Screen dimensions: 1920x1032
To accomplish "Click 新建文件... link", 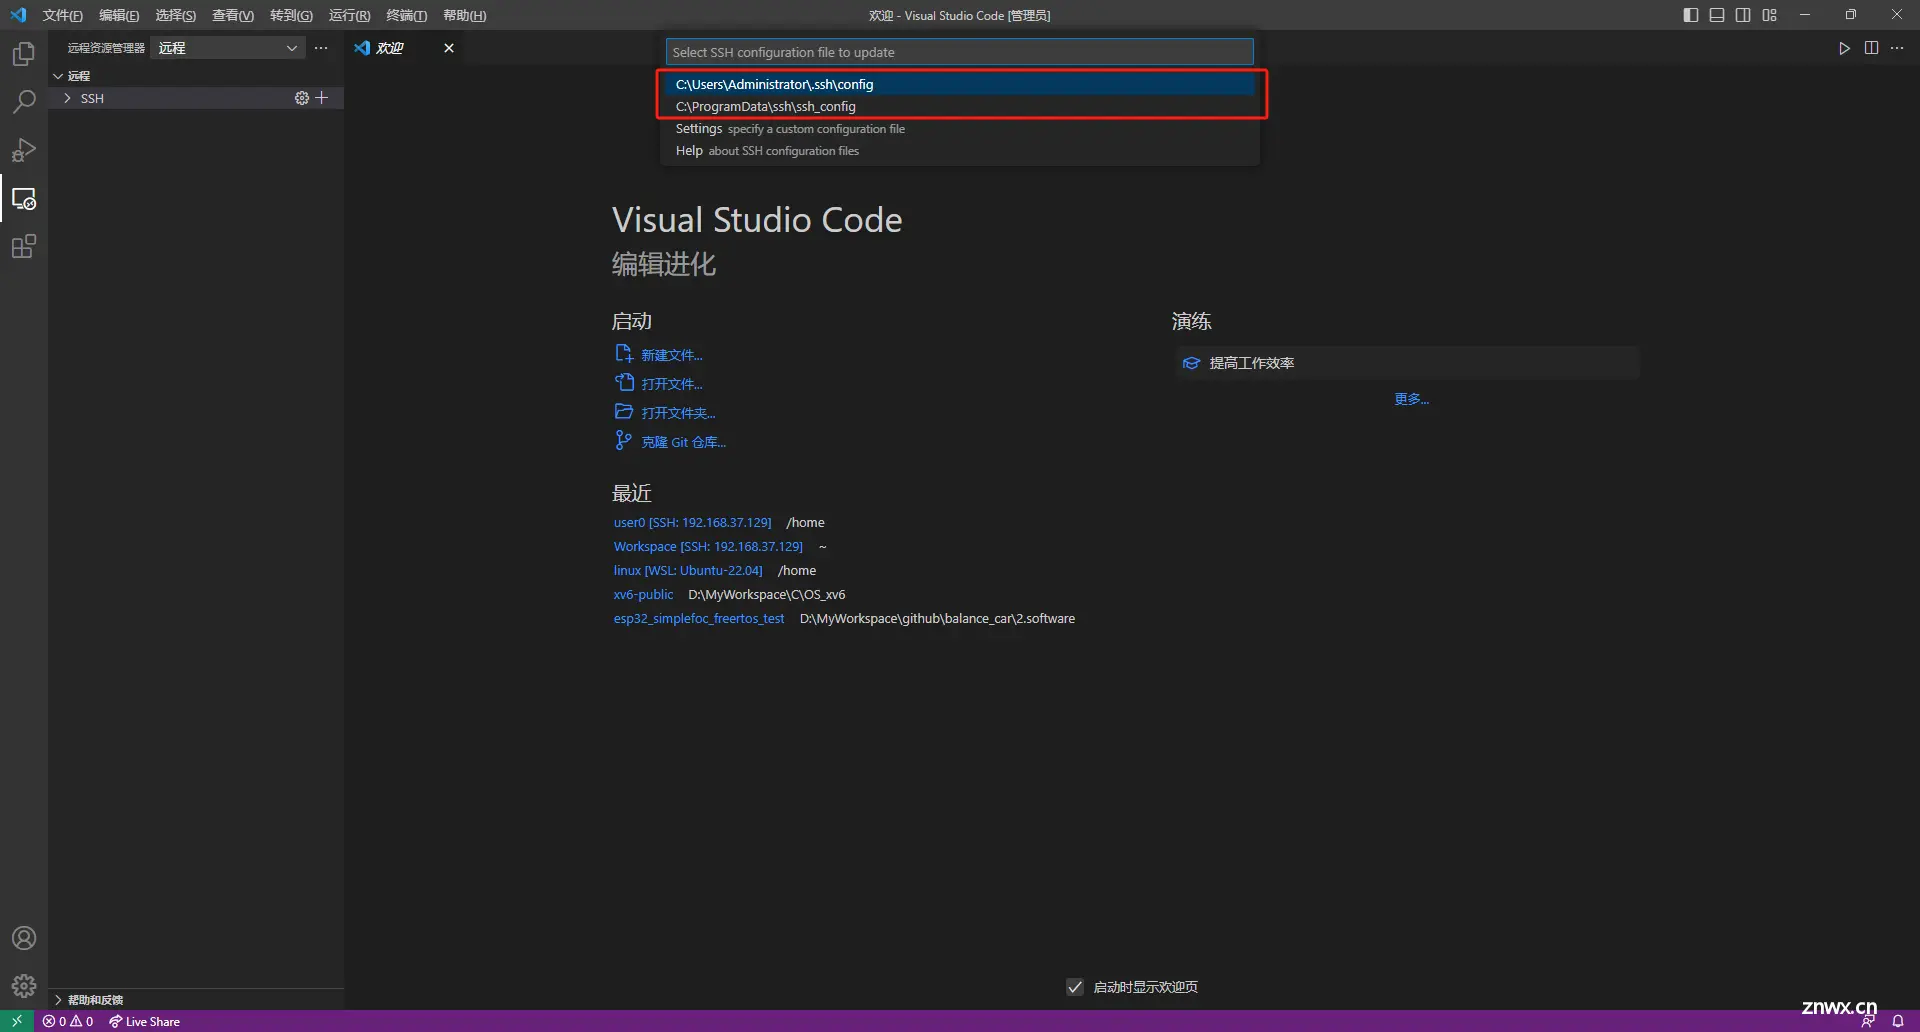I will 671,355.
